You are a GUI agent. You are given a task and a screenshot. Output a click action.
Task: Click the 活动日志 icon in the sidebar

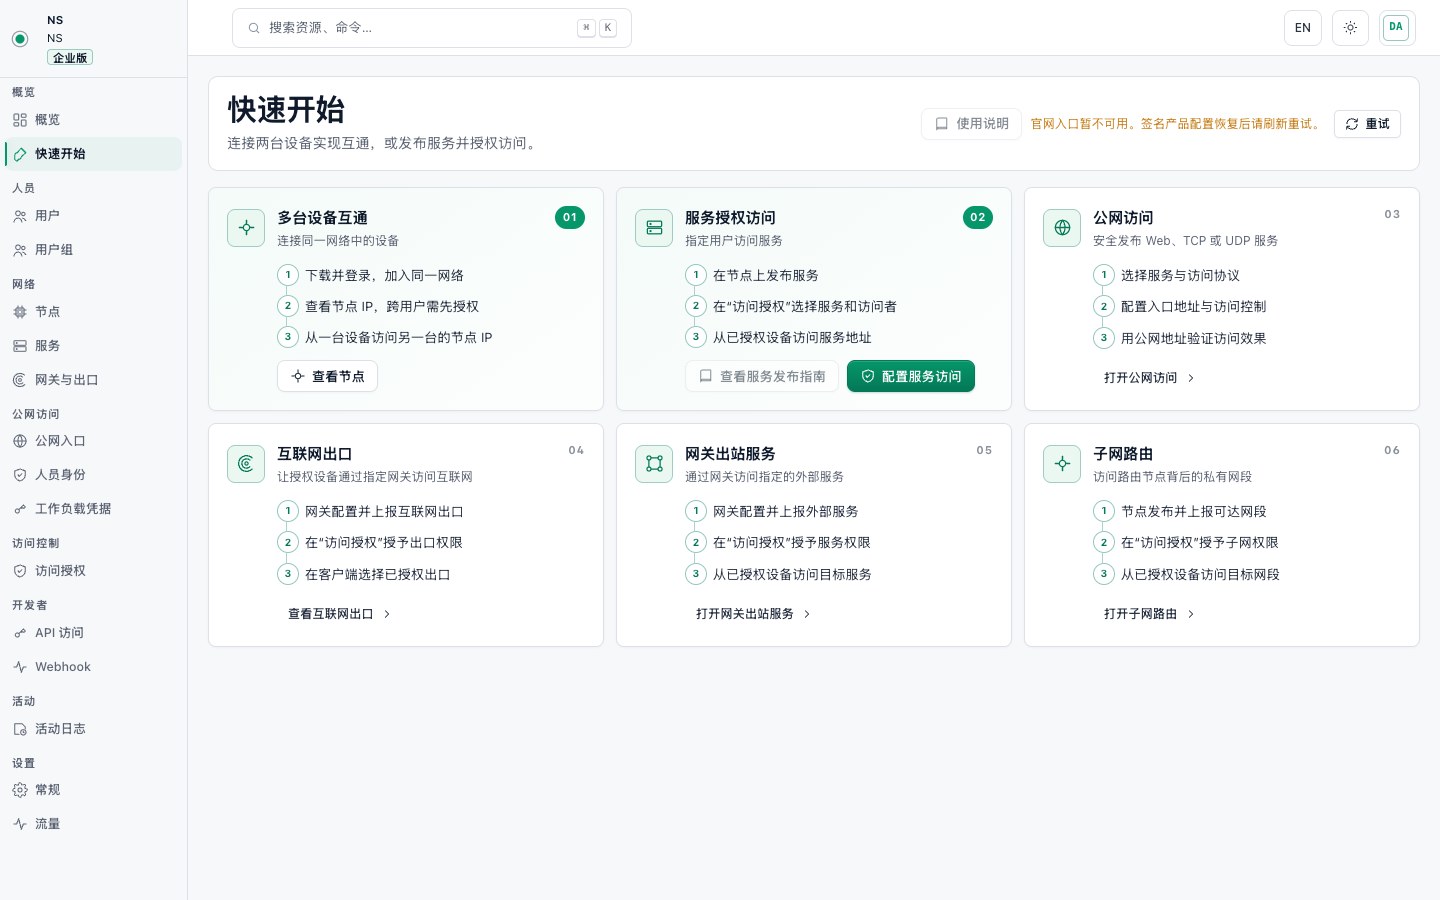point(20,729)
